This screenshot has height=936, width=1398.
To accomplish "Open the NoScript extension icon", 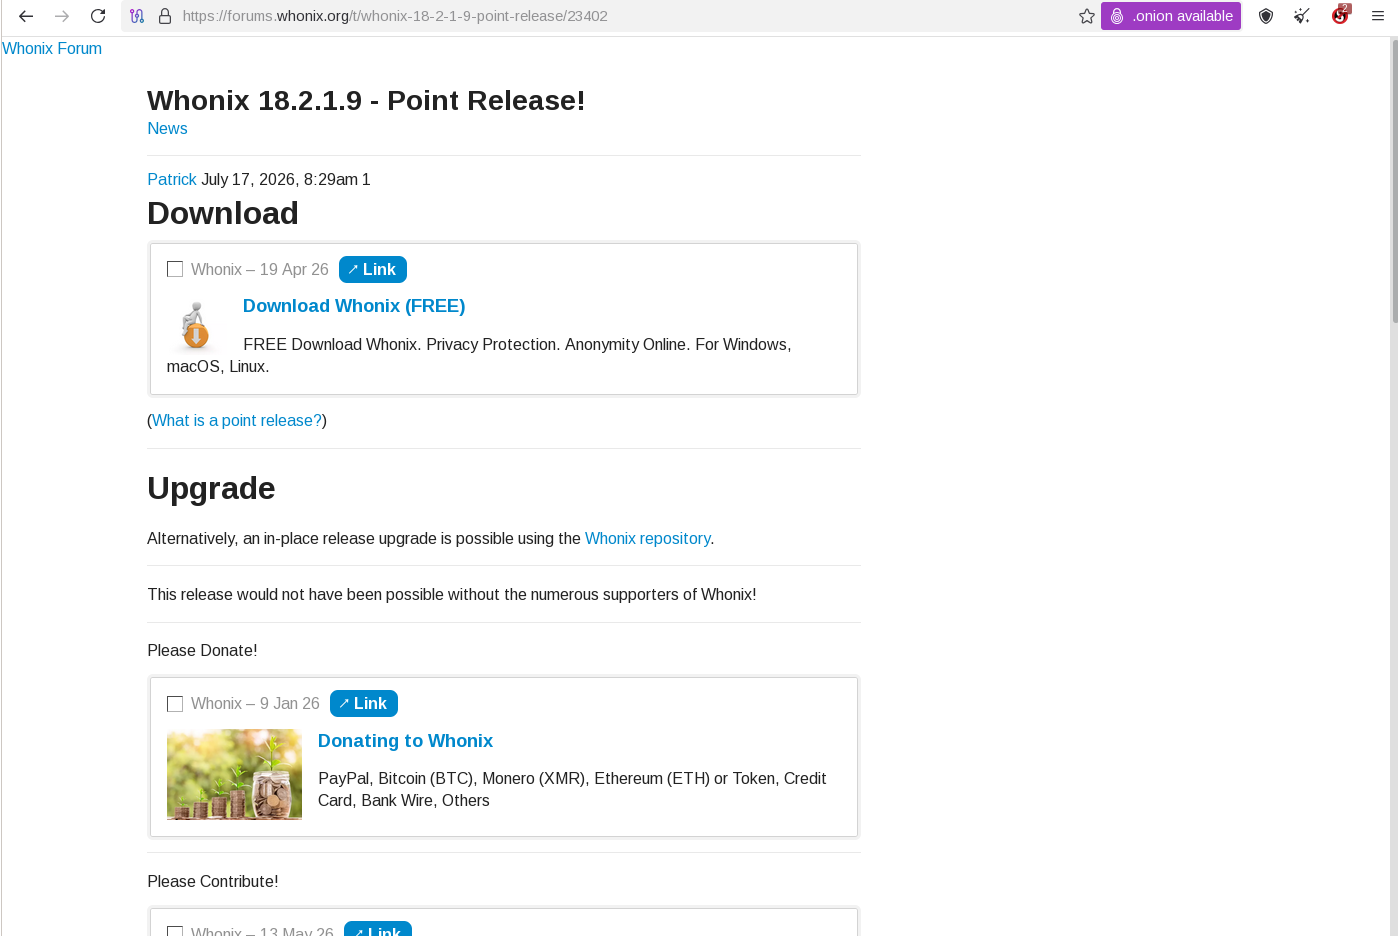I will click(1340, 15).
